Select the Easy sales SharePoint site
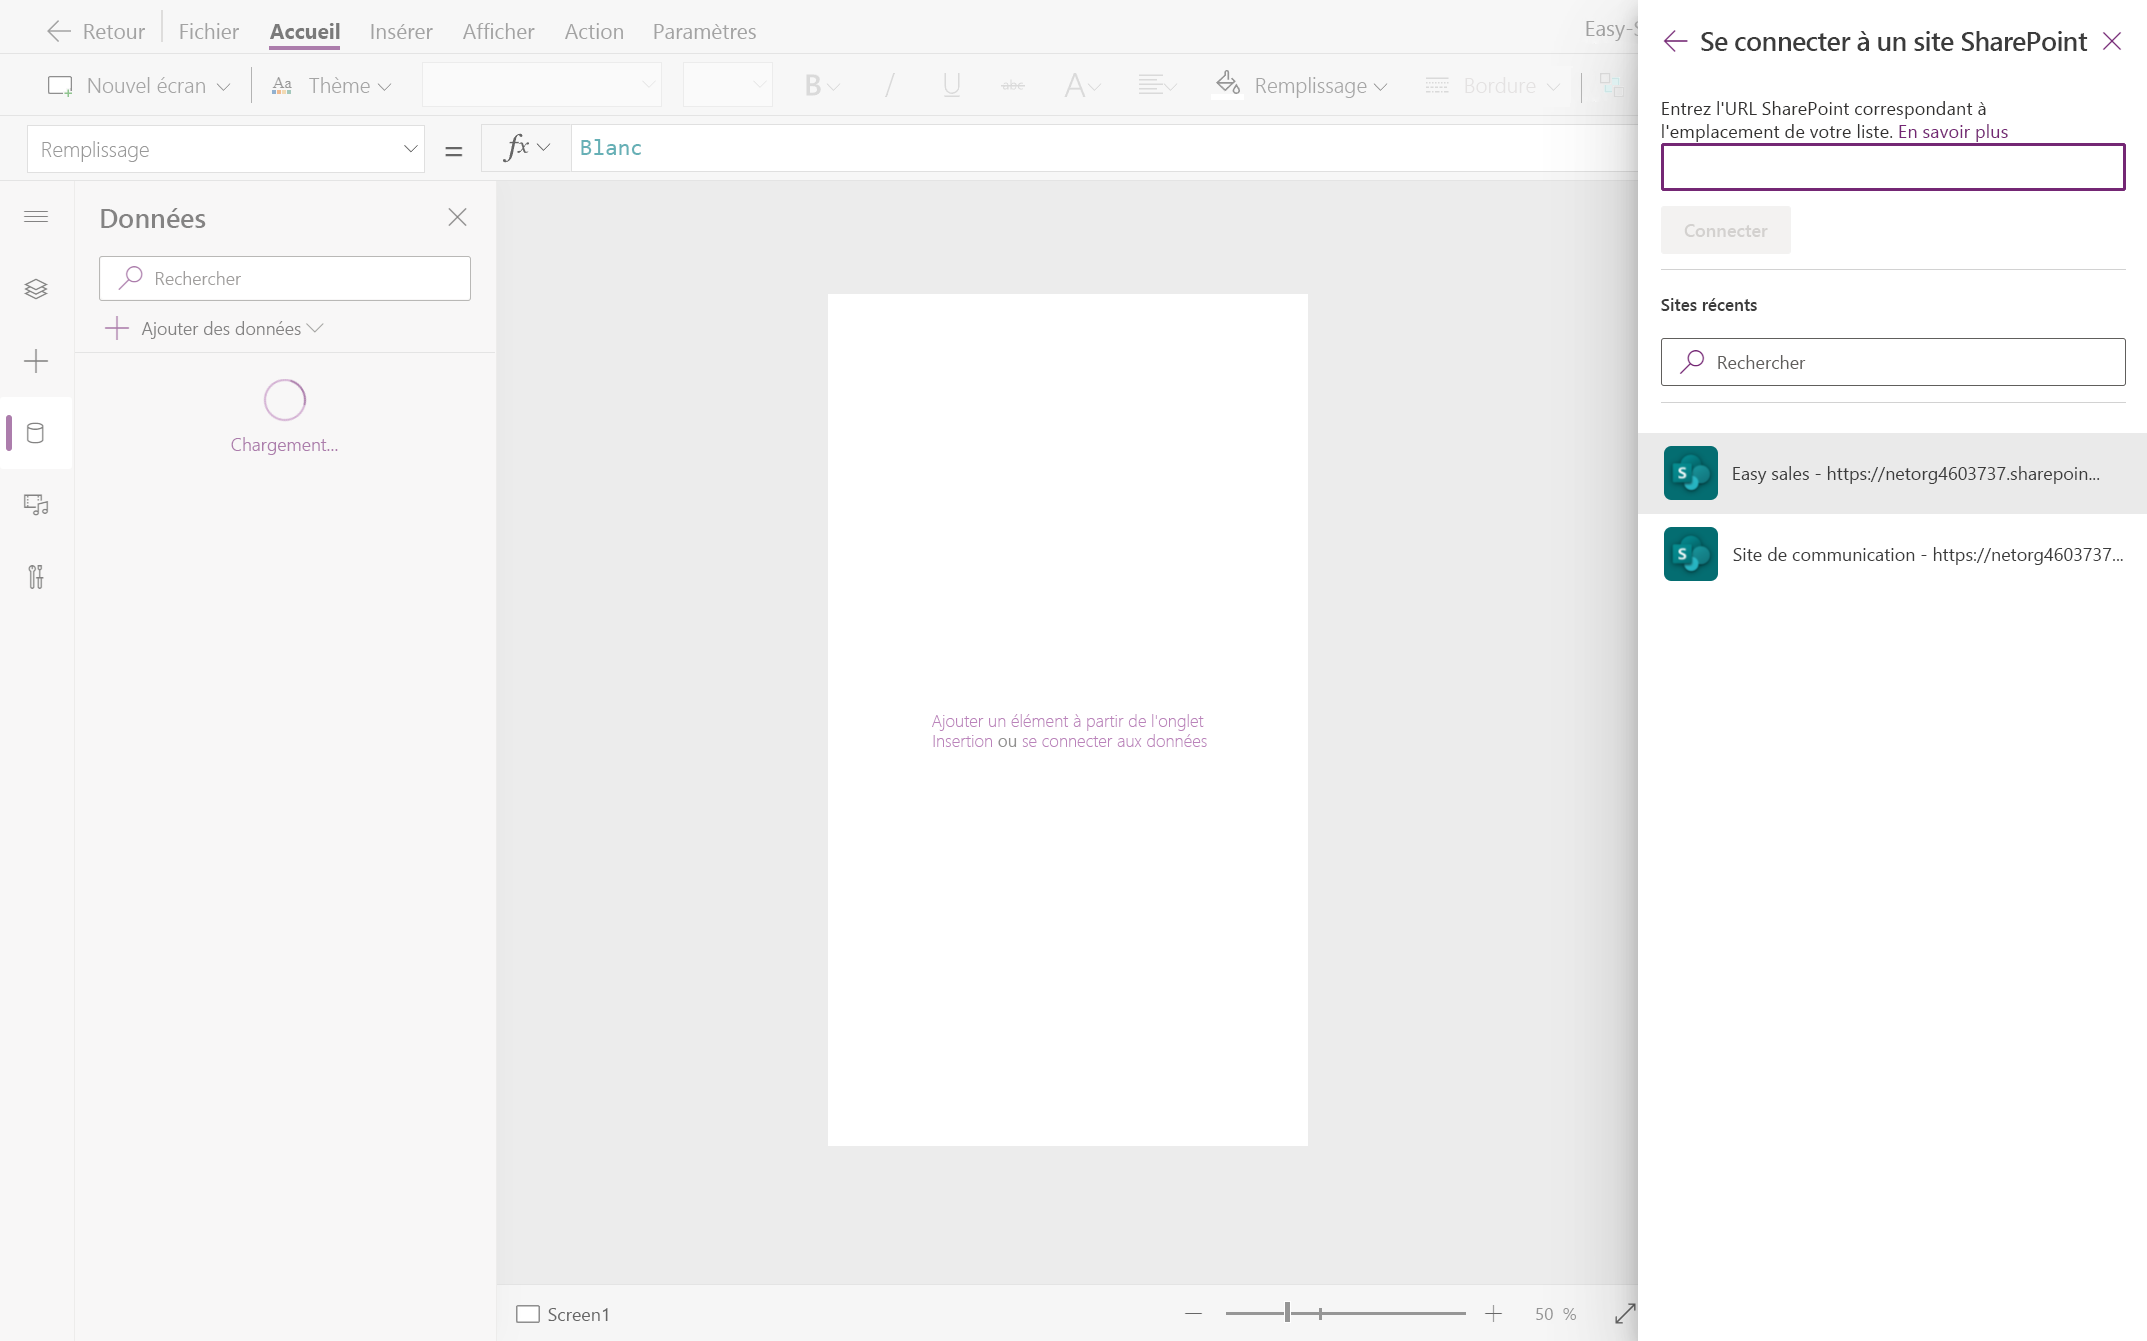2147x1341 pixels. [1892, 473]
